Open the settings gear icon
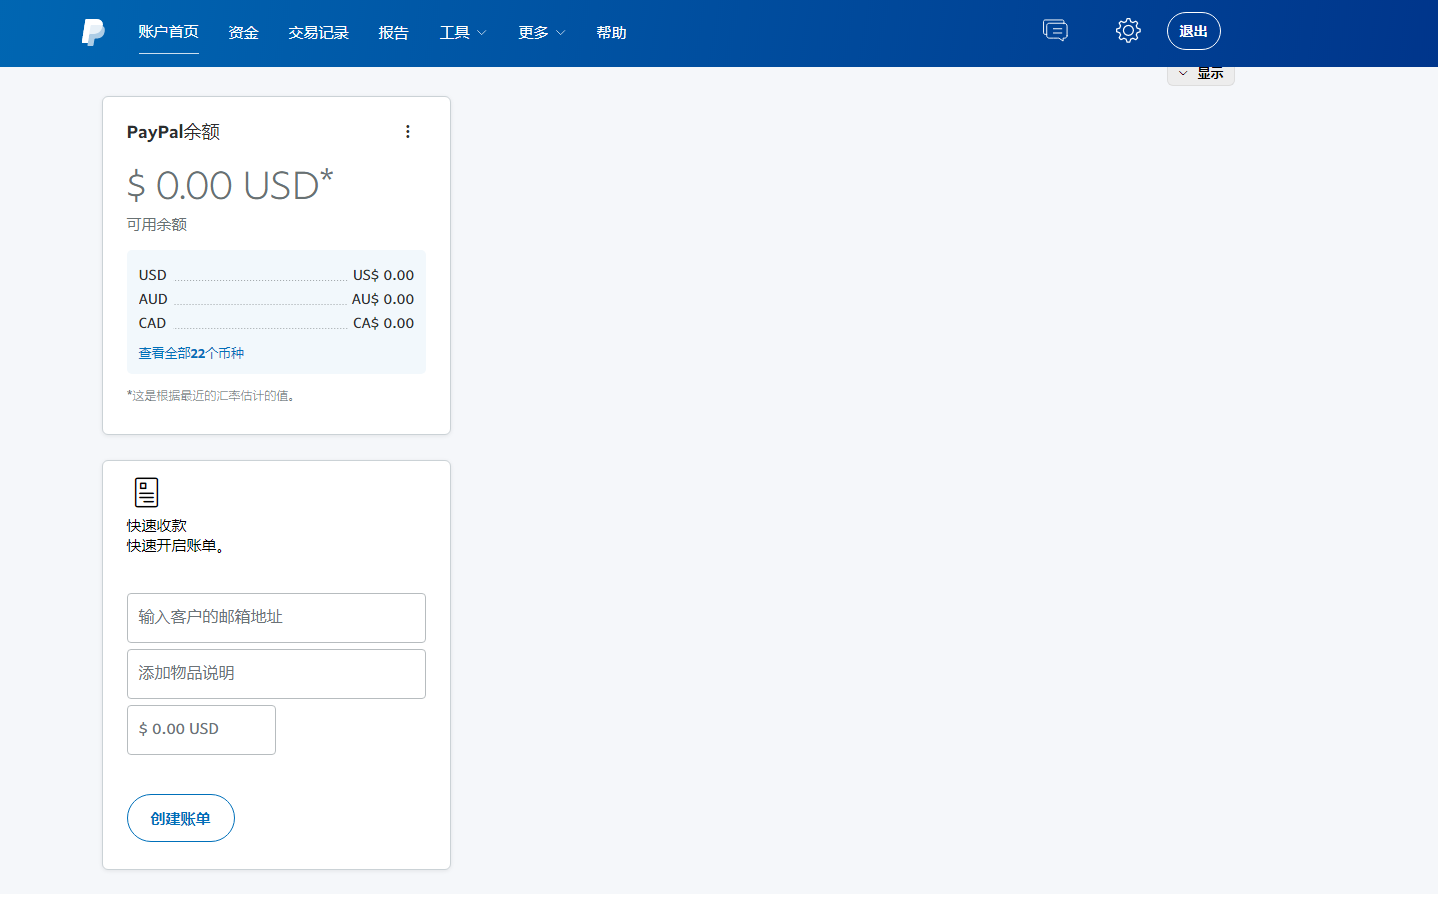 pyautogui.click(x=1128, y=31)
